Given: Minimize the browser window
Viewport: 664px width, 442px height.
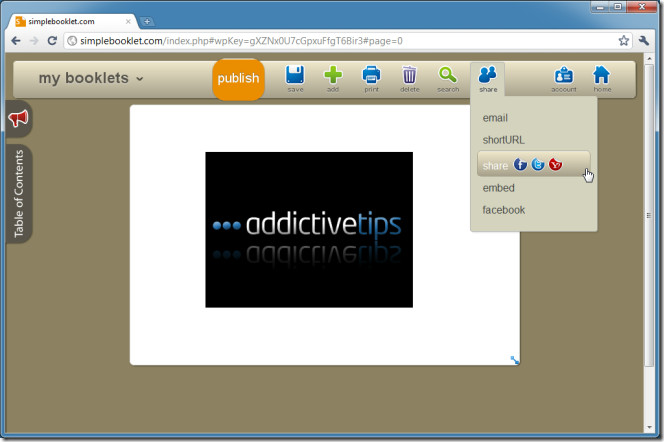Looking at the screenshot, I should click(600, 7).
